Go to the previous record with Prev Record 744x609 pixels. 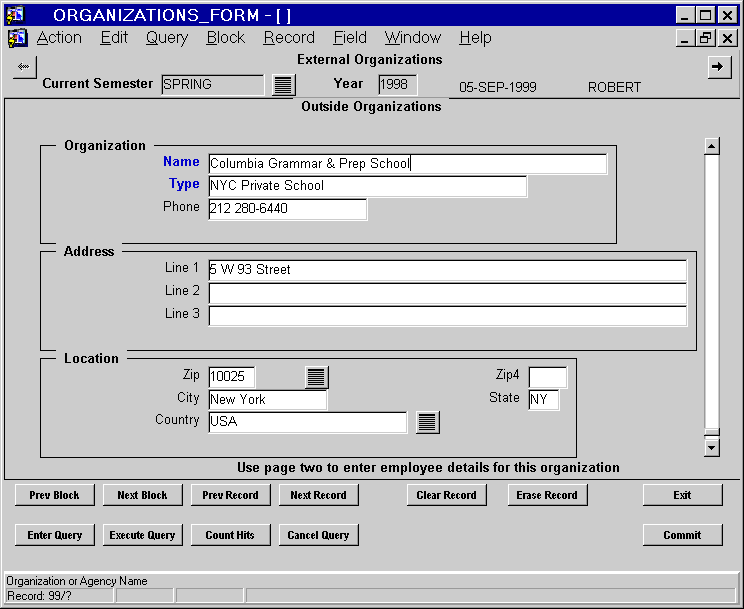tap(231, 495)
